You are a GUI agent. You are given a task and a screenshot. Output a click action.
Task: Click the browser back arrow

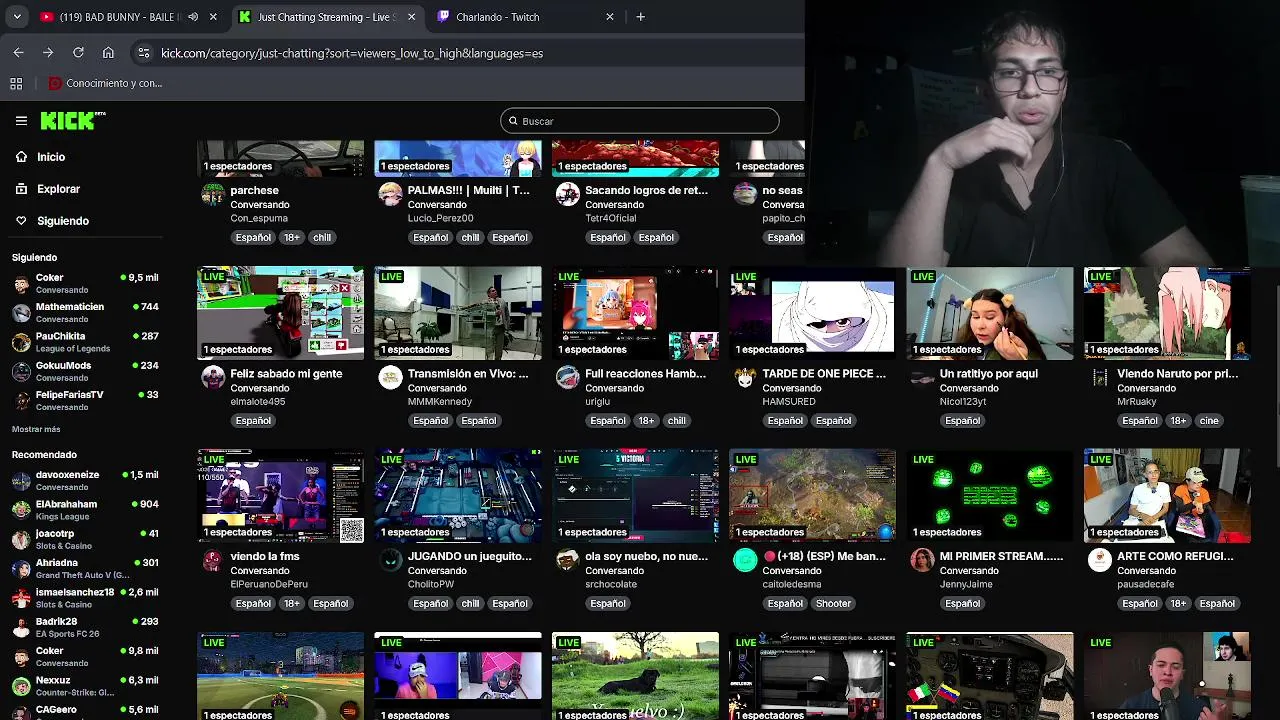click(18, 53)
